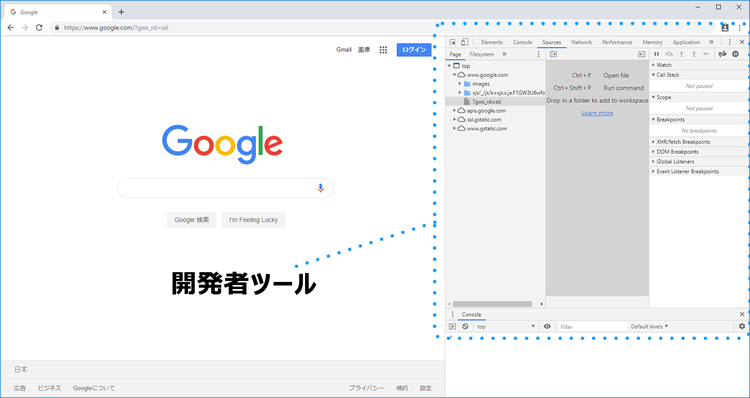The width and height of the screenshot is (750, 398).
Task: Click the Learn more link
Action: click(x=597, y=113)
